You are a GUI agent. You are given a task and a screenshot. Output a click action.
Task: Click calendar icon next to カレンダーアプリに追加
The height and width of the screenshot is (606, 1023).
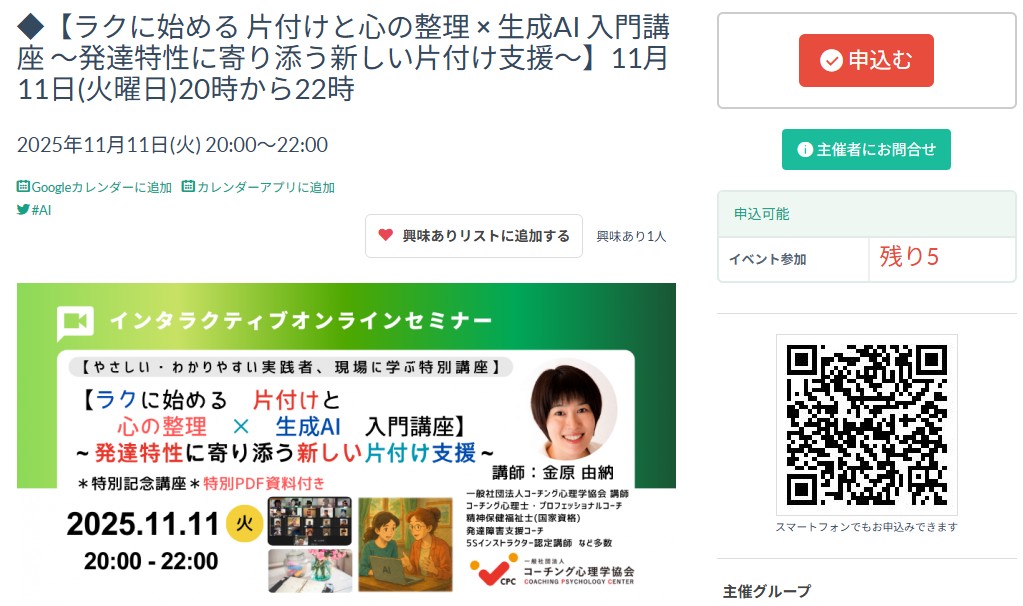pos(189,187)
